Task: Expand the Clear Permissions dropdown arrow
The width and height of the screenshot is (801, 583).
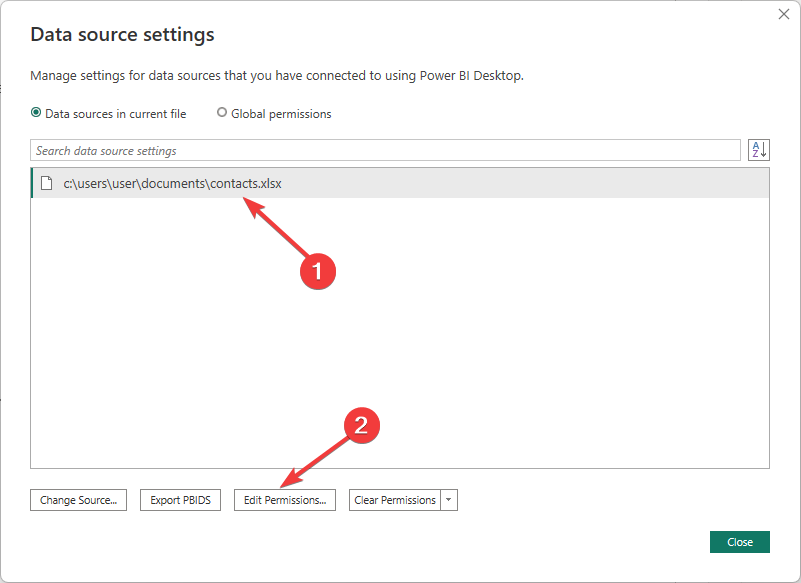Action: click(x=449, y=500)
